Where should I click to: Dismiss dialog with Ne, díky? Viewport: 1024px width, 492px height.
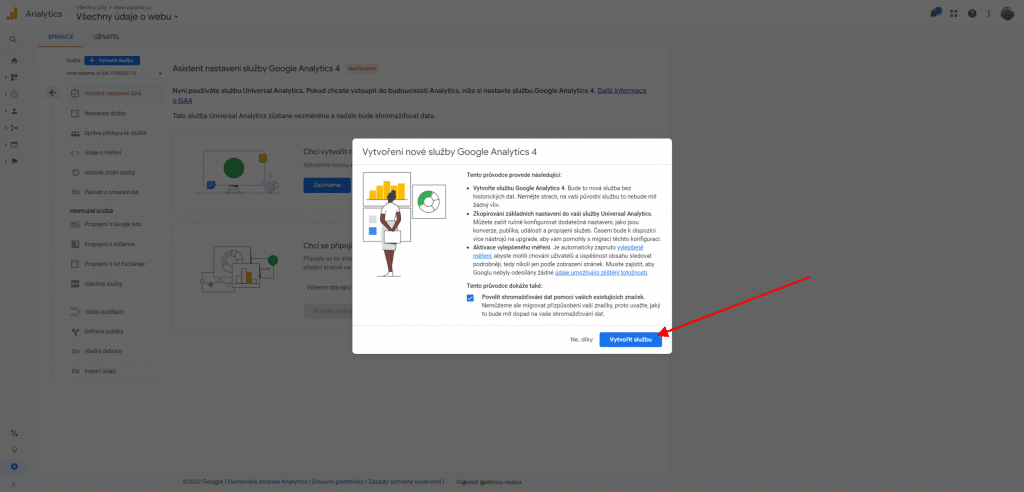tap(581, 340)
